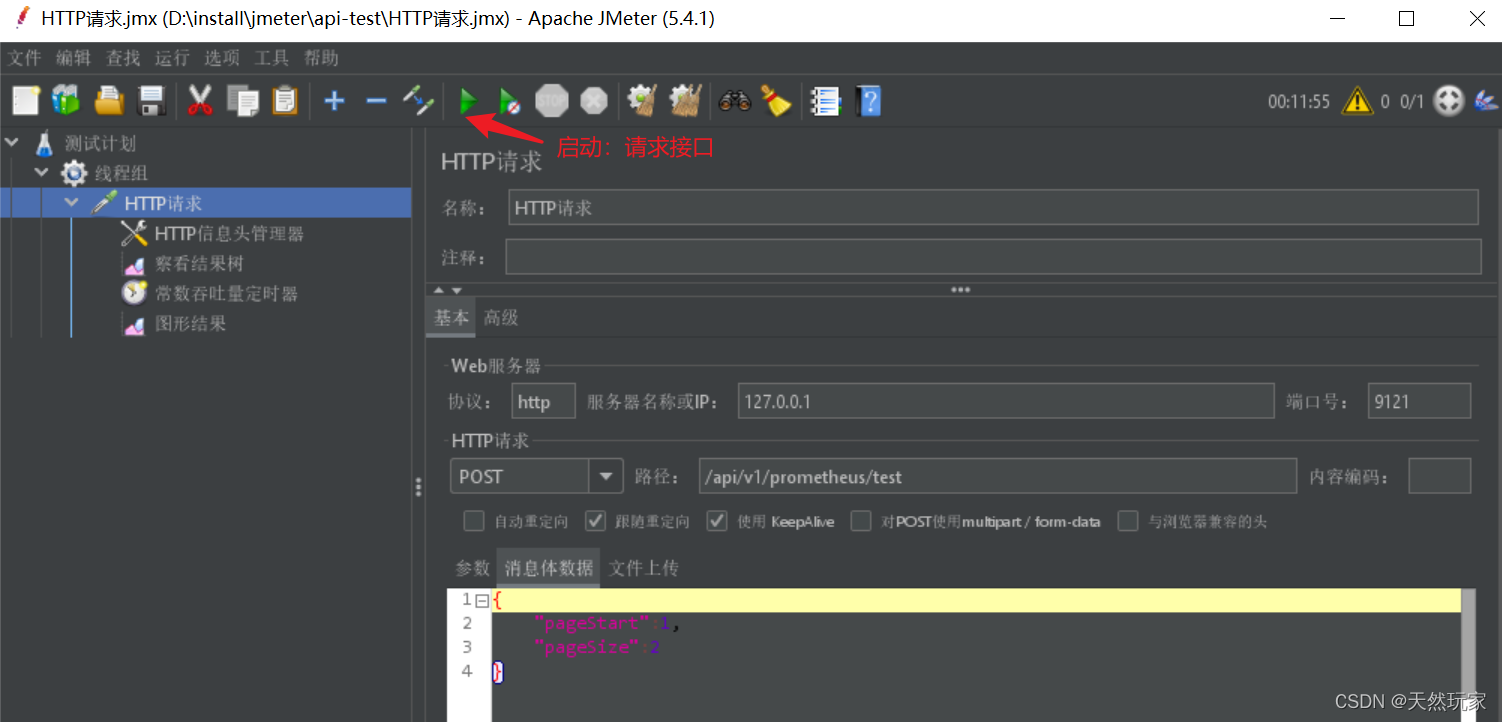Click the Paste clipboard icon
Viewport: 1502px width, 722px height.
(x=285, y=100)
